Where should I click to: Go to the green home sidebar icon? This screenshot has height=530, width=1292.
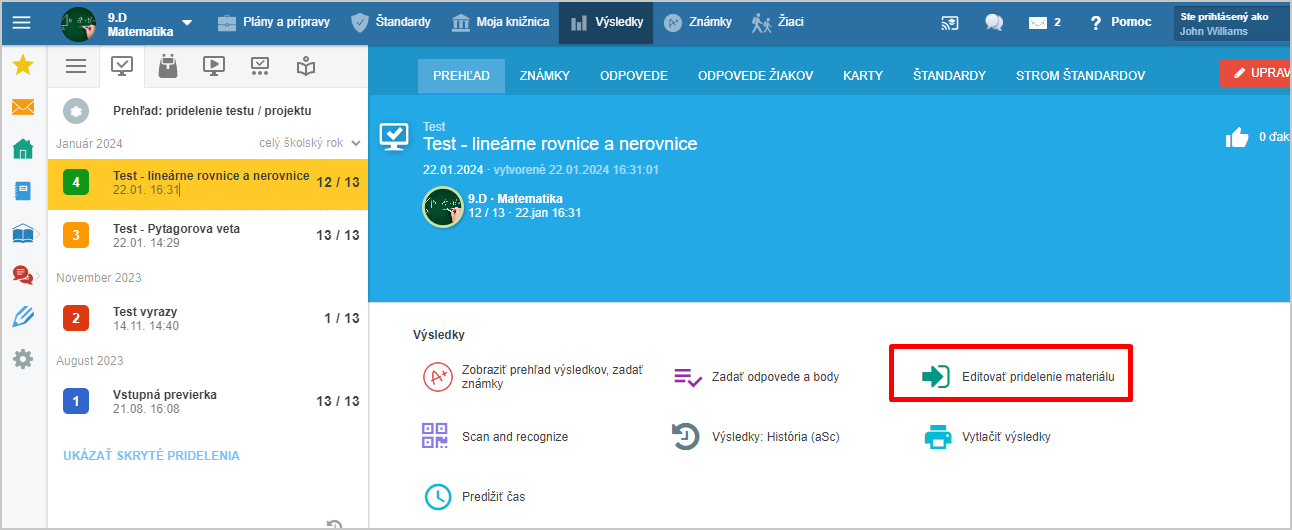point(23,149)
